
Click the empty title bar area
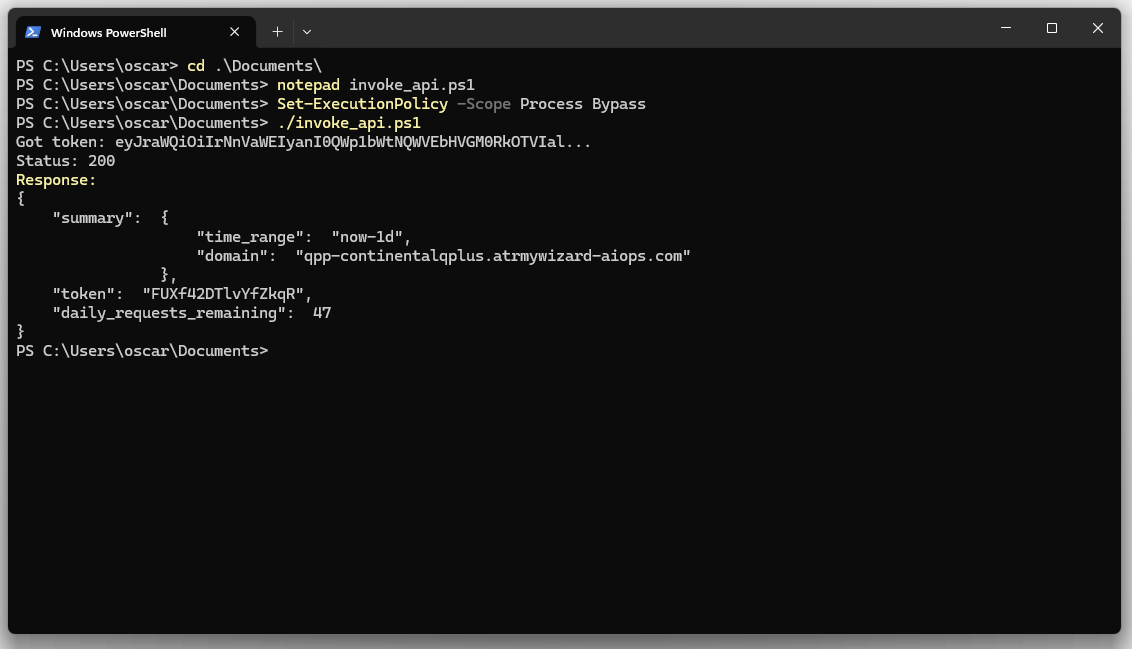click(x=650, y=28)
